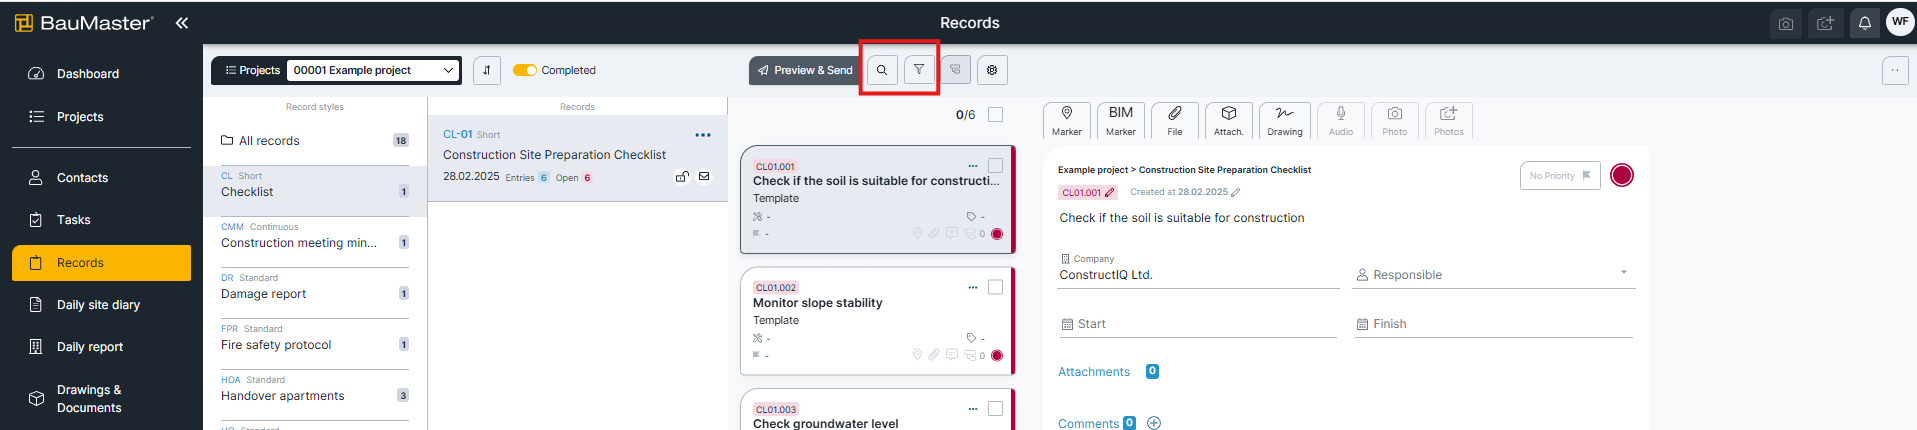Click the mail envelope icon on CL-01
This screenshot has height=430, width=1917.
pyautogui.click(x=704, y=177)
